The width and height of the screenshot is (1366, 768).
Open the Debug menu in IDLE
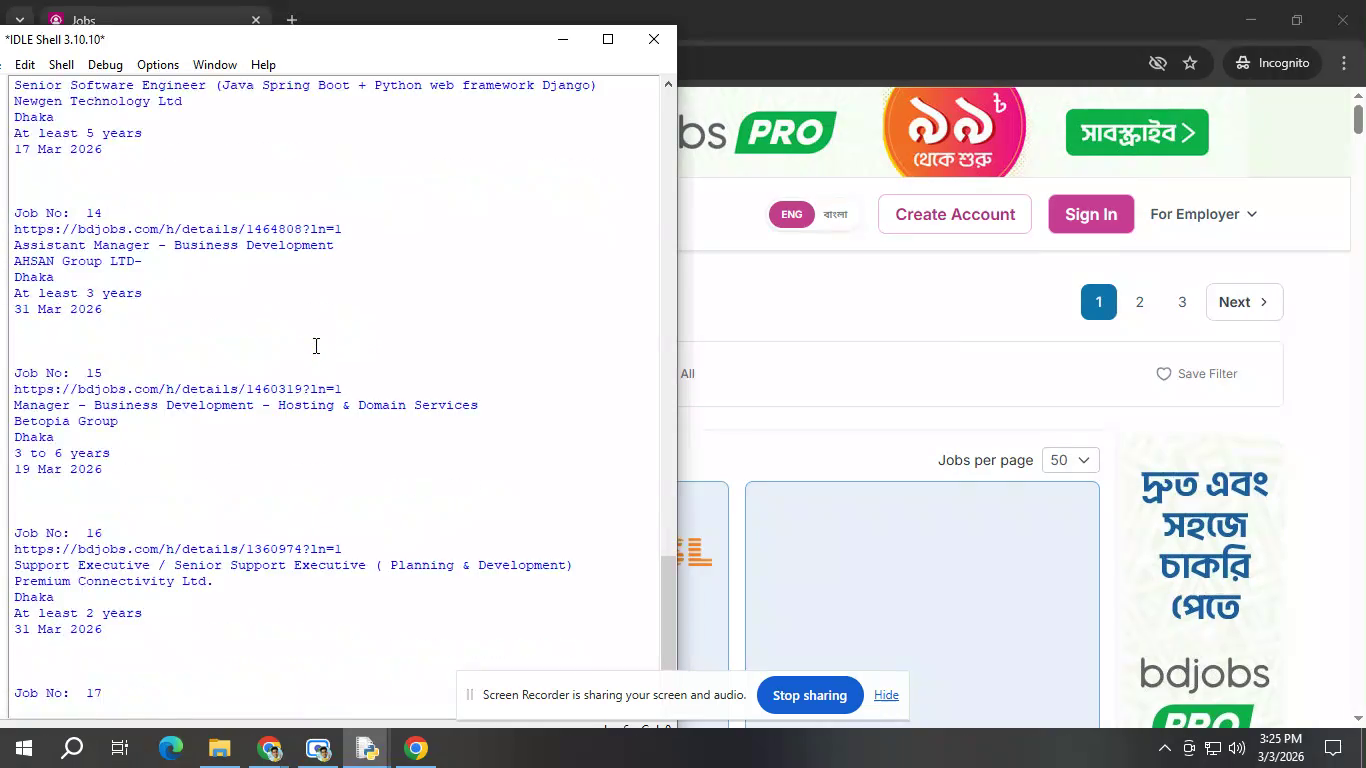(x=105, y=65)
